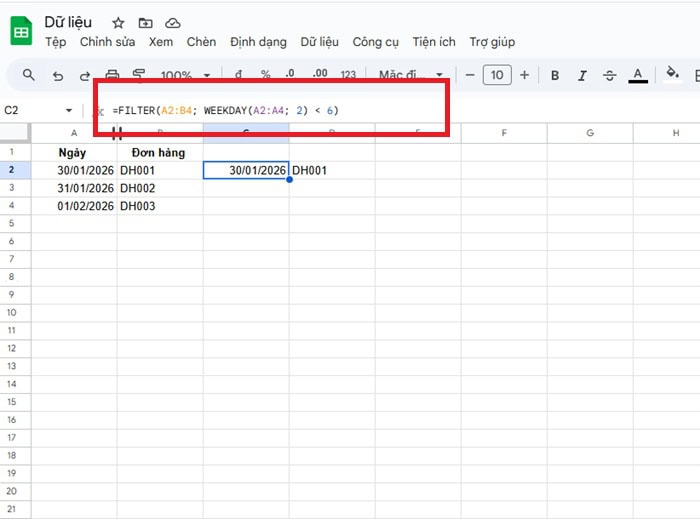Click the search menus magnifier icon
This screenshot has height=519, width=700.
29,75
